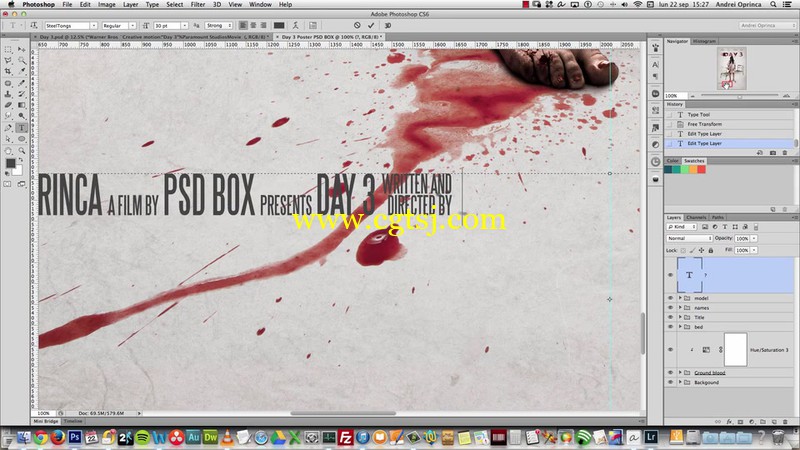This screenshot has height=450, width=800.
Task: Hide the bed layer group
Action: [x=670, y=327]
